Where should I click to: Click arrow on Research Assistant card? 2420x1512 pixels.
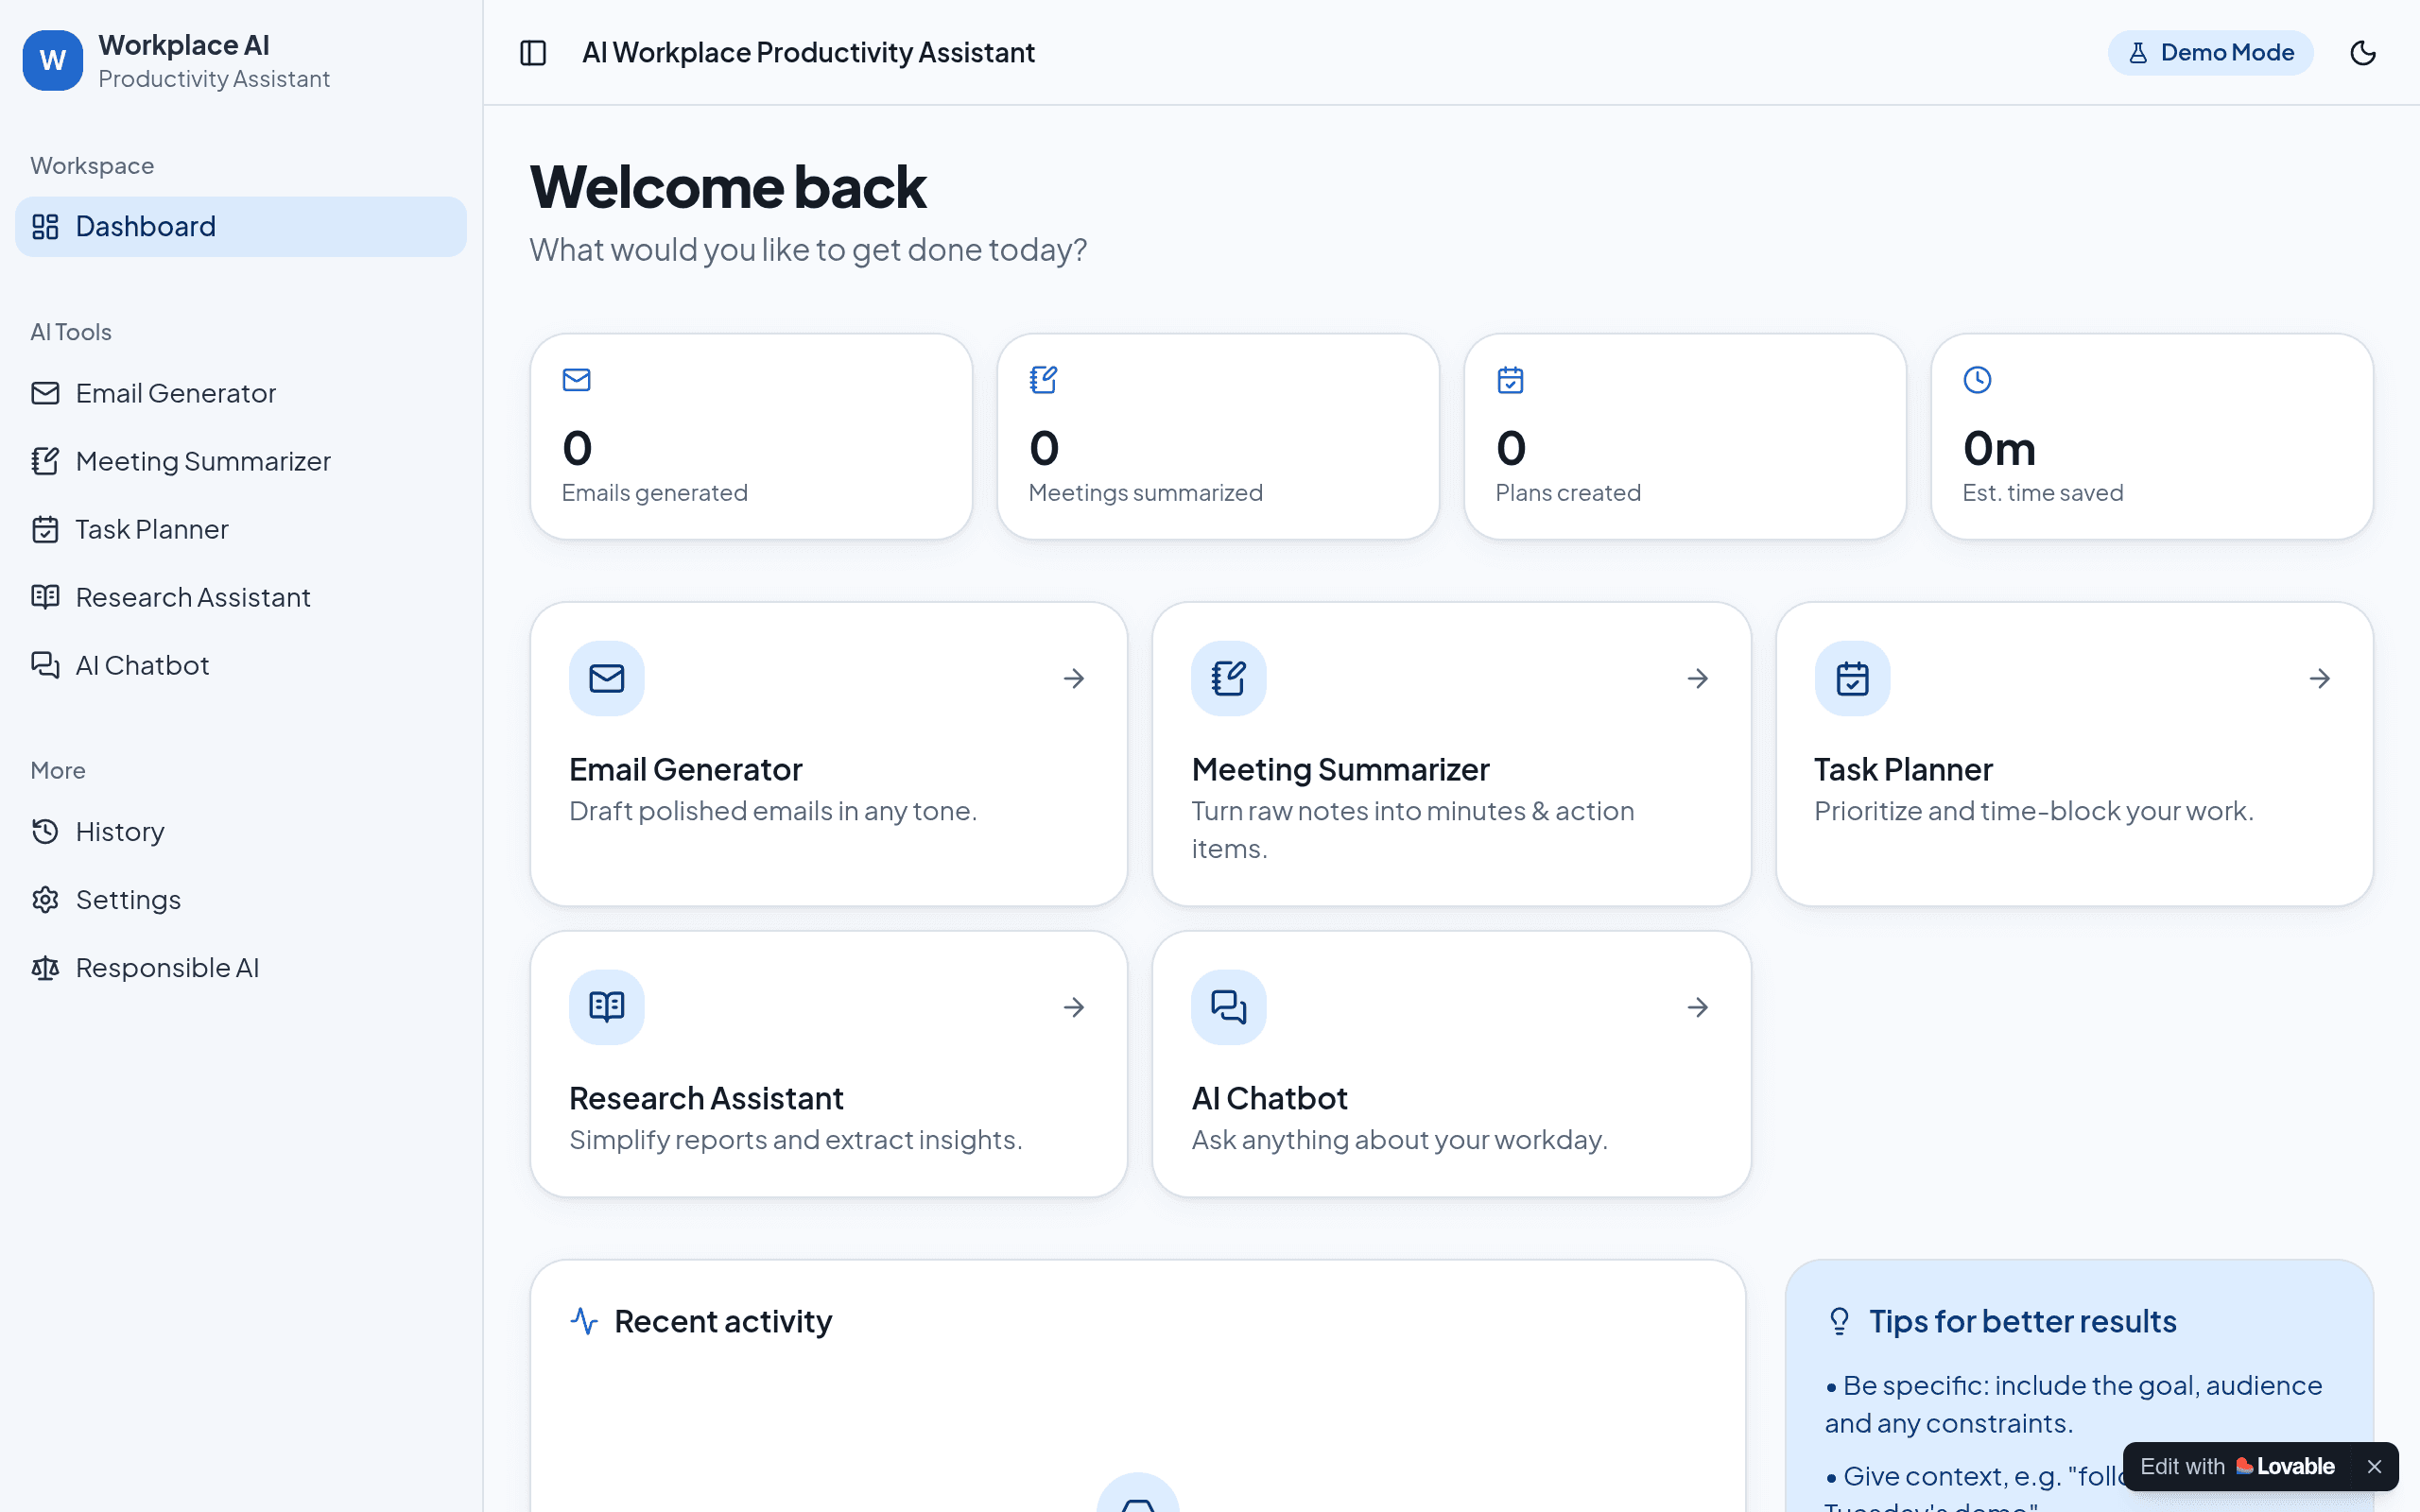pyautogui.click(x=1074, y=1007)
